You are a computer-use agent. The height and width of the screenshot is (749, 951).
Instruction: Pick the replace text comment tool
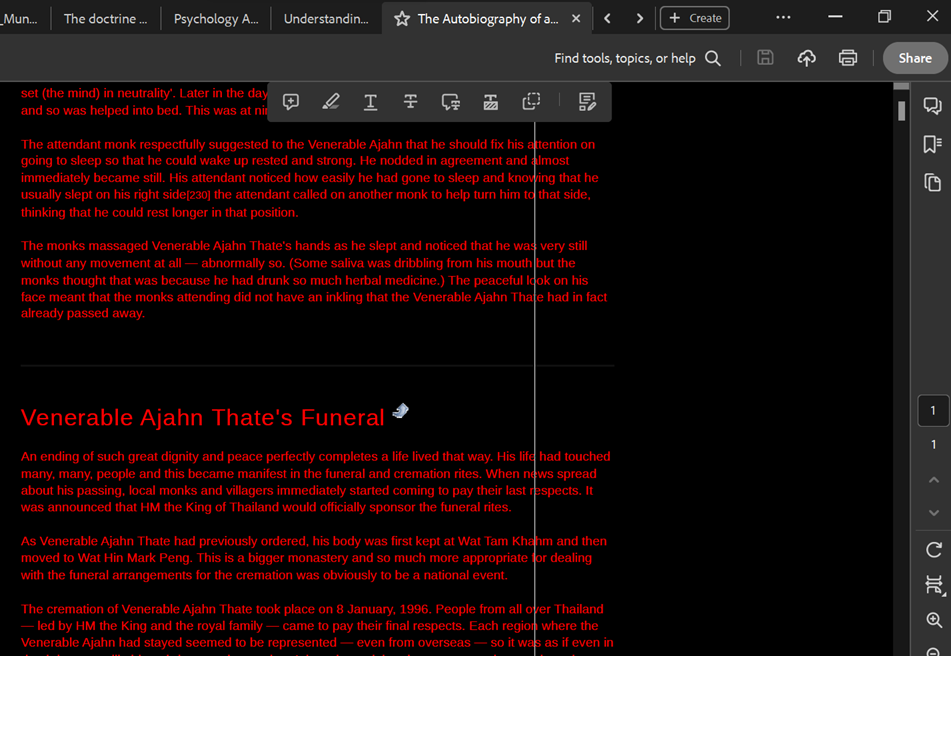click(x=451, y=102)
